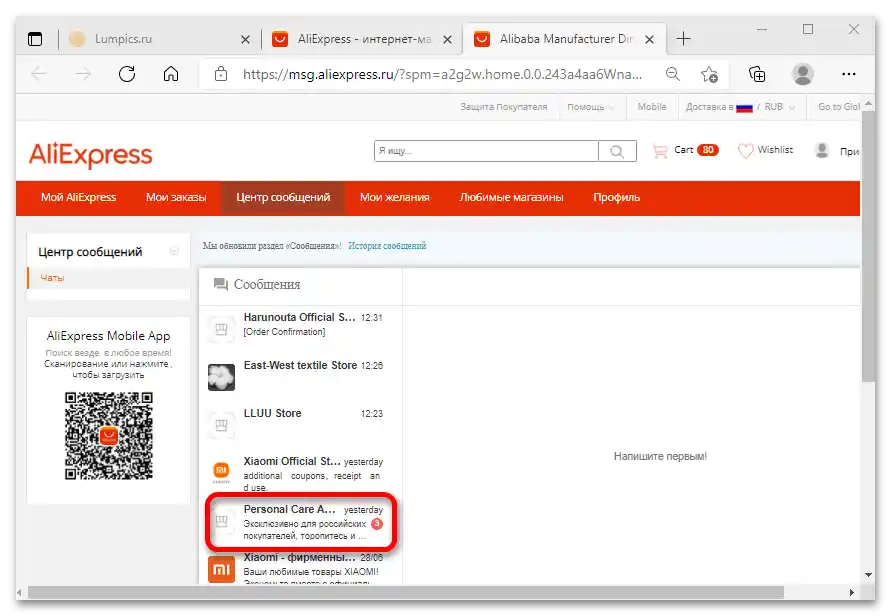
Task: Click the Xiaomi фирменный orange Mi avatar
Action: coord(221,569)
